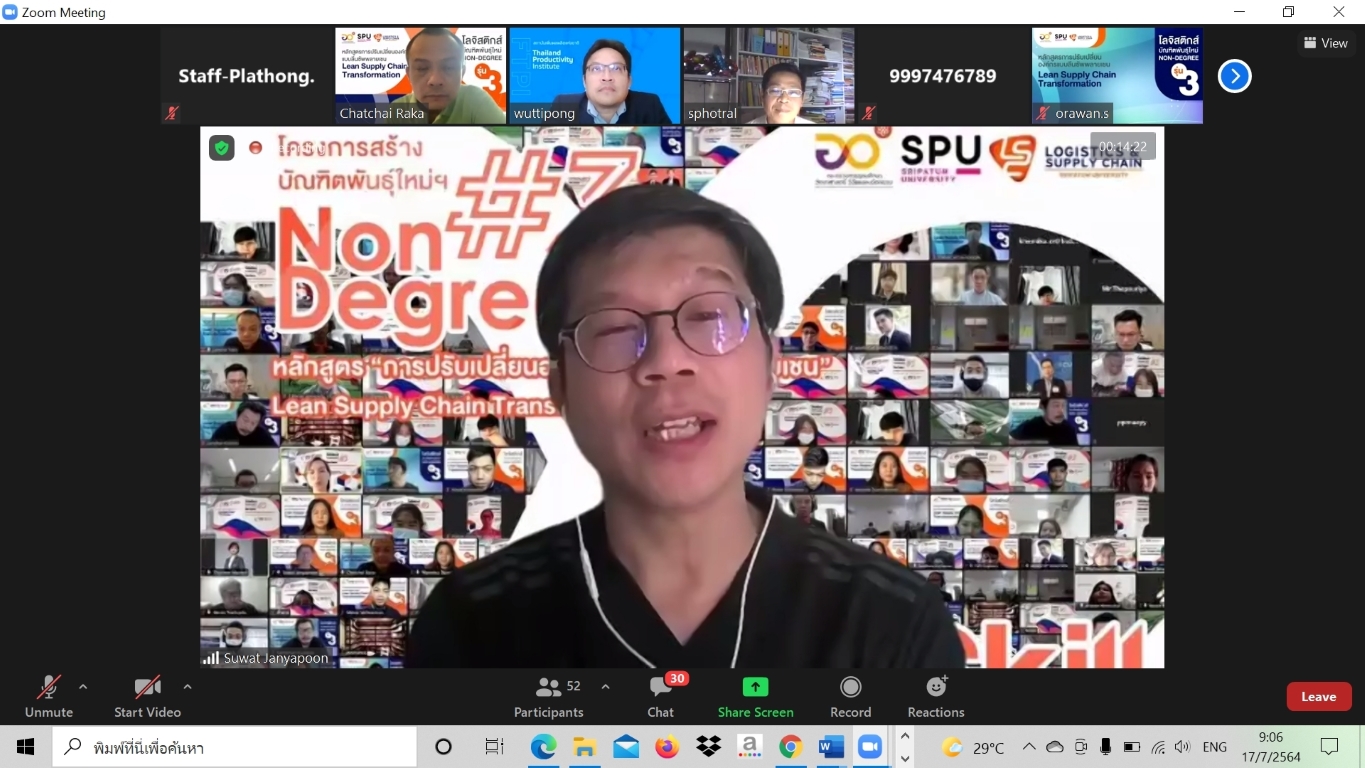Open the green encryption shield info

point(221,148)
